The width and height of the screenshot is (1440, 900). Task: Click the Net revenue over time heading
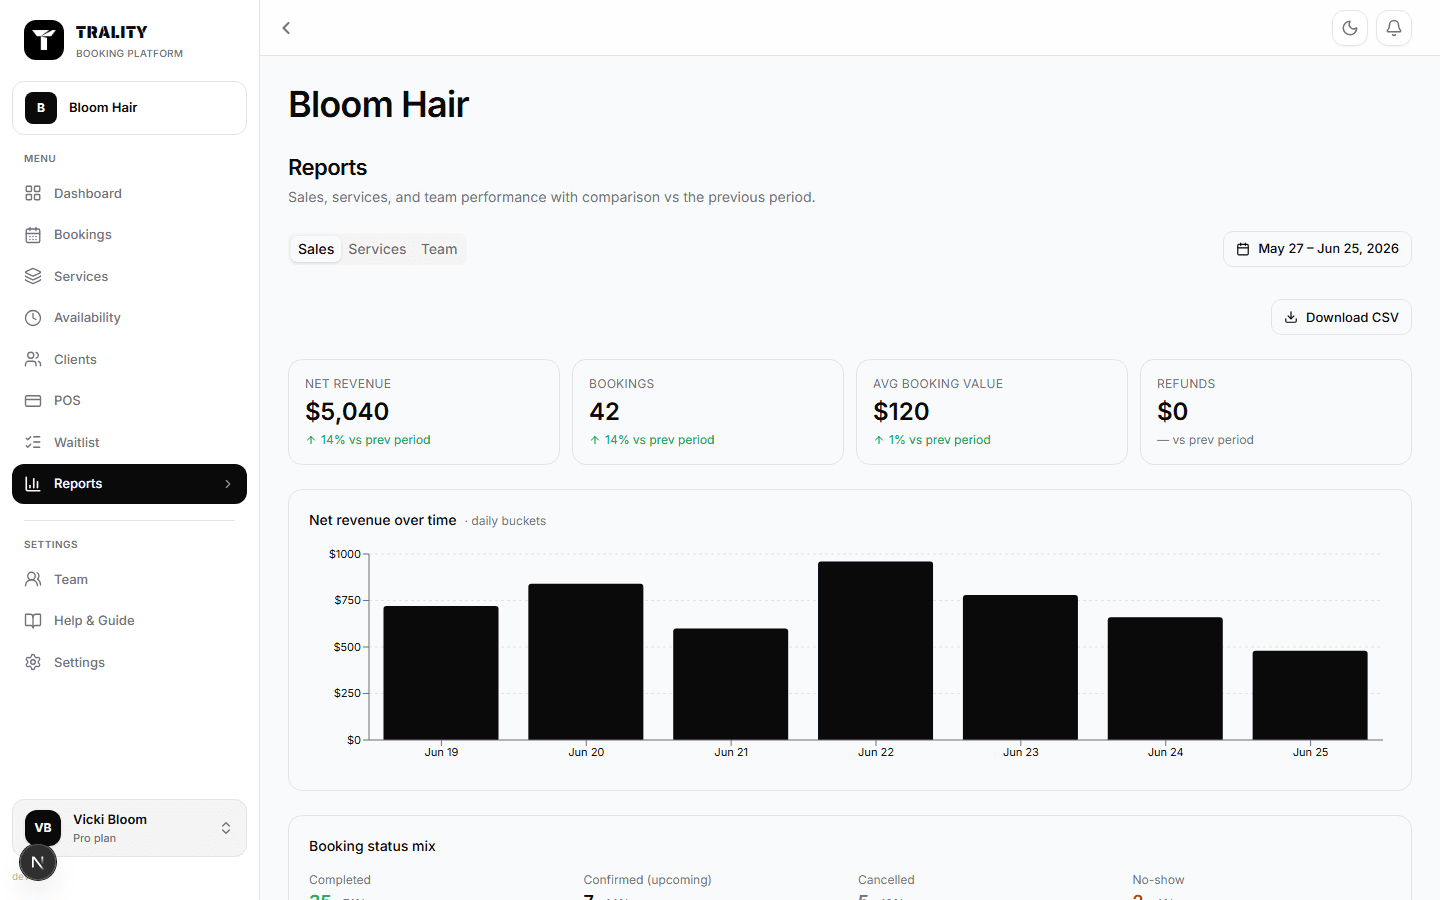click(x=383, y=520)
